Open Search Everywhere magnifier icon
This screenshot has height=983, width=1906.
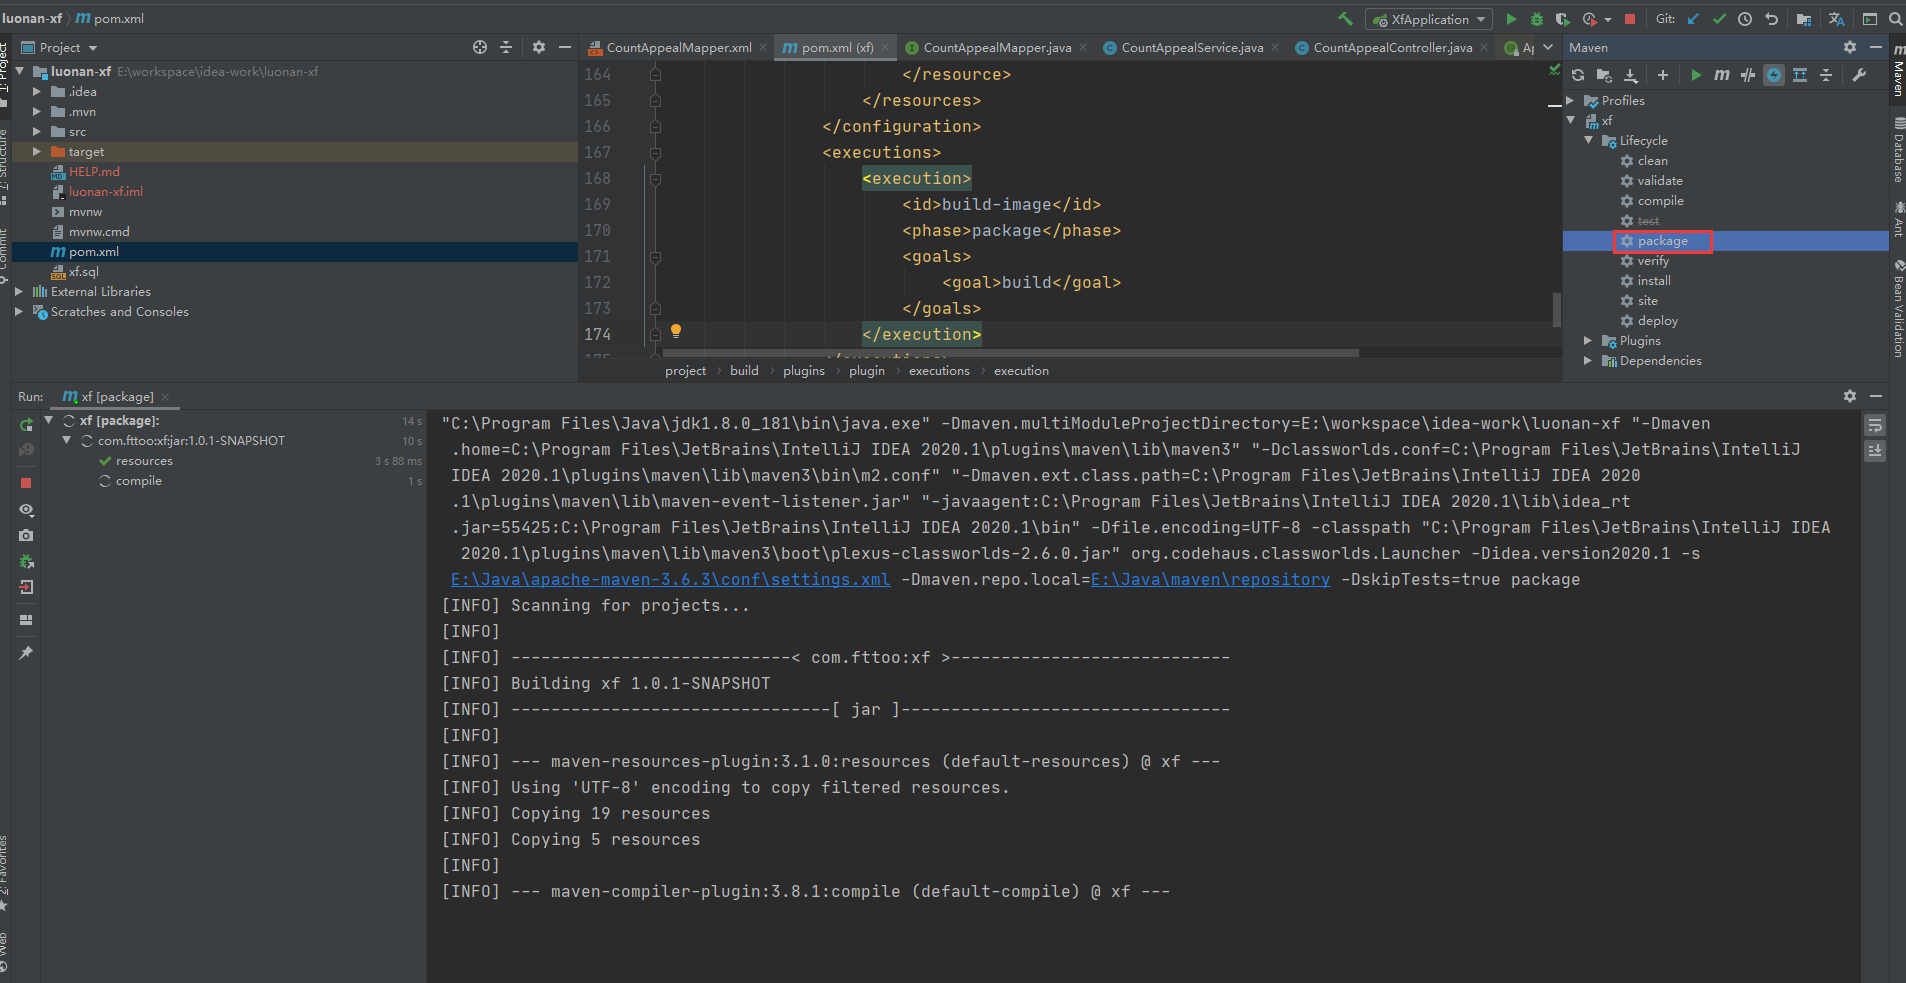pos(1896,19)
